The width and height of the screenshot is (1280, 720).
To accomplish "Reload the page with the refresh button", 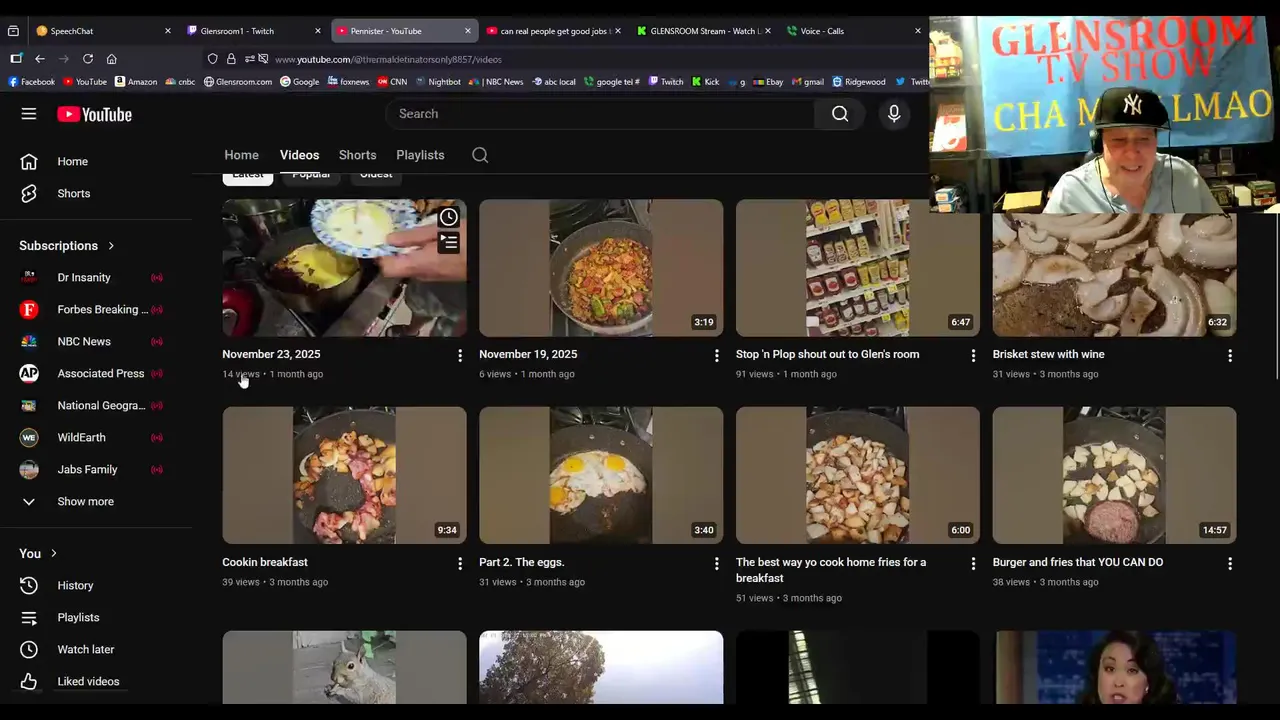I will (x=88, y=59).
